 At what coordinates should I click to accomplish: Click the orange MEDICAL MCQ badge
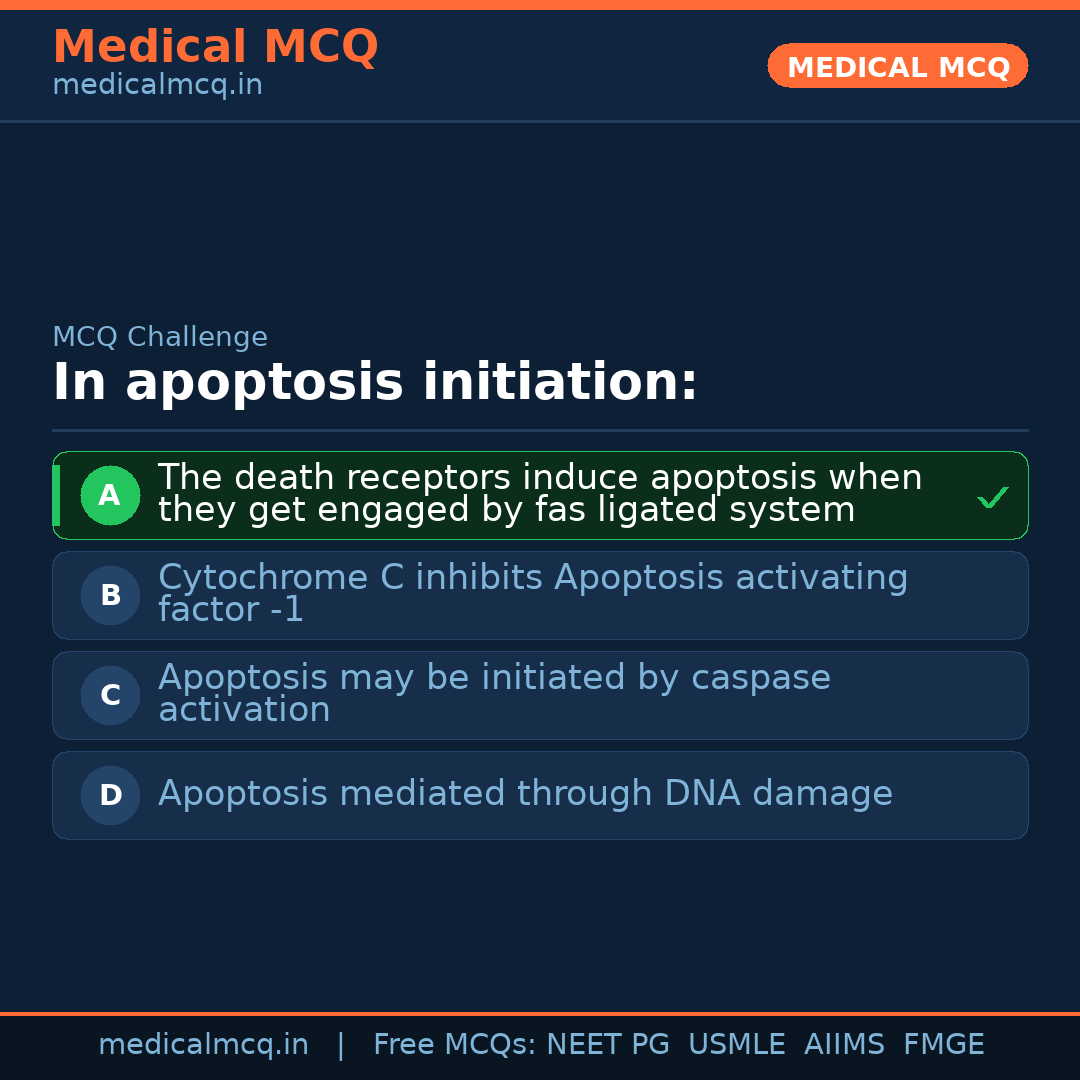(897, 67)
